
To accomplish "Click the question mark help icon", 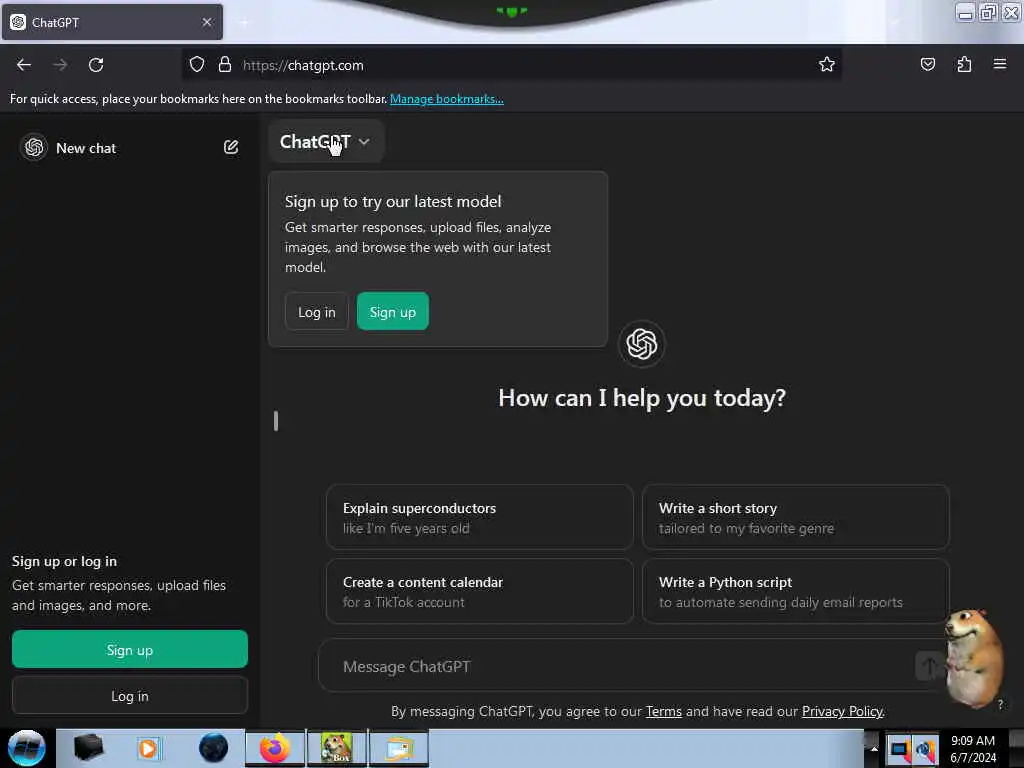I will [1000, 704].
